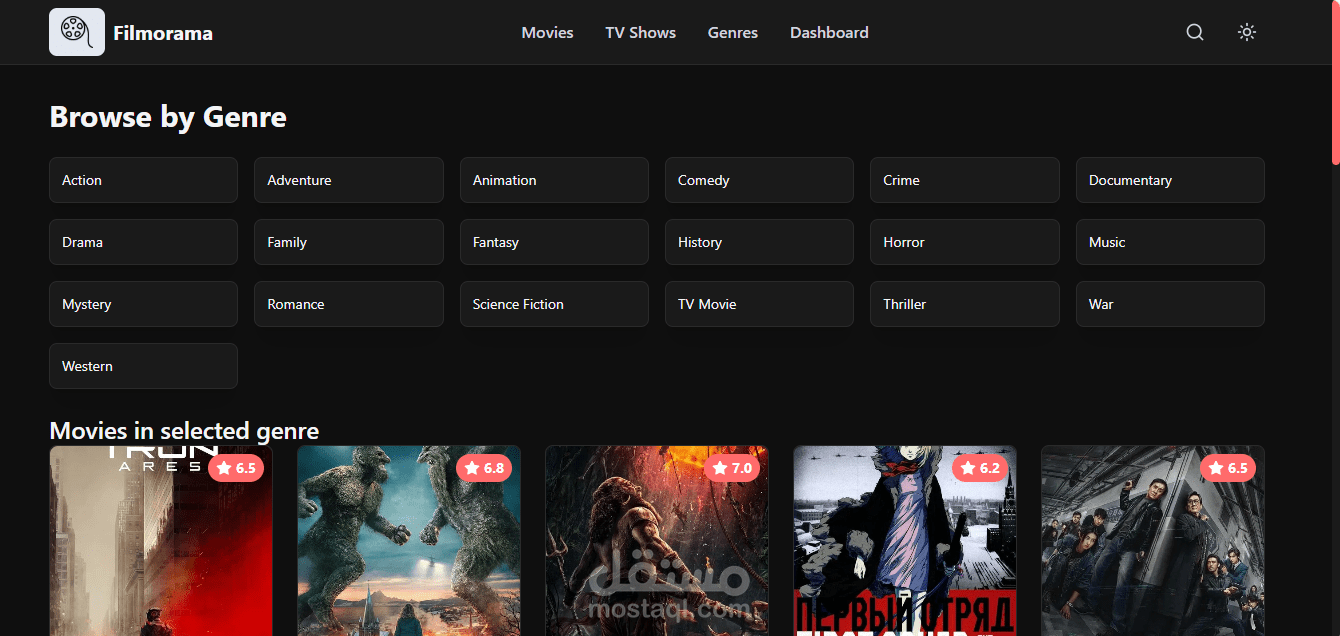The image size is (1340, 636).
Task: Click the Browse by Genre heading
Action: (168, 117)
